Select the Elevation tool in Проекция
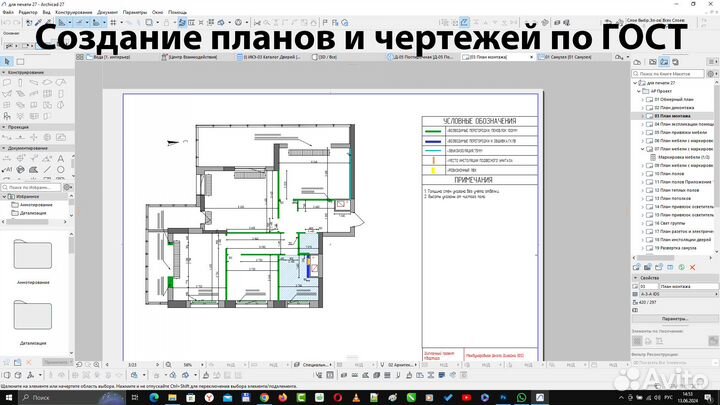720x405 pixels. coord(20,137)
